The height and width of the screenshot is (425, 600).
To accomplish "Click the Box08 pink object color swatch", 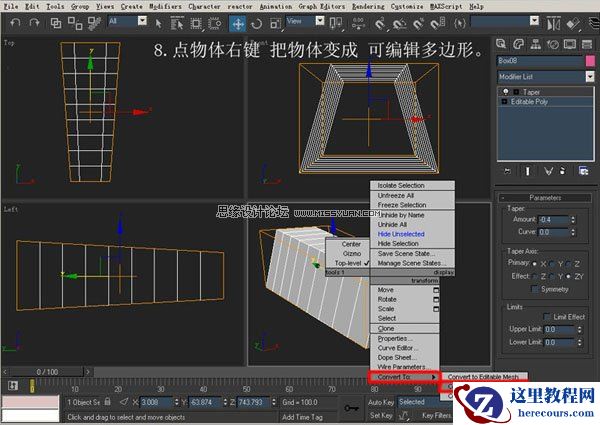I will (590, 61).
